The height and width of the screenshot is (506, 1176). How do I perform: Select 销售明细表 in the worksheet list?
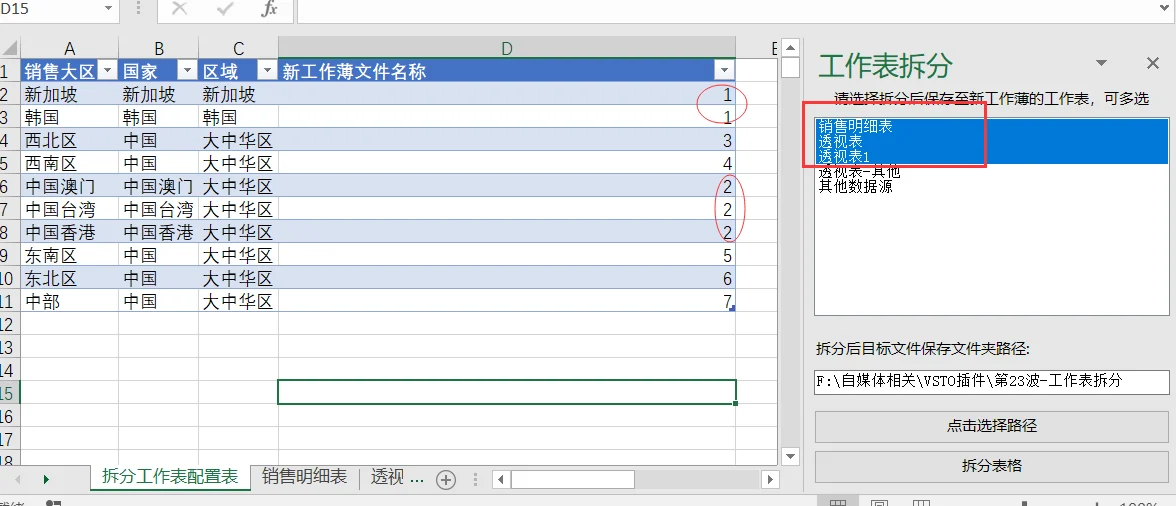coord(991,127)
